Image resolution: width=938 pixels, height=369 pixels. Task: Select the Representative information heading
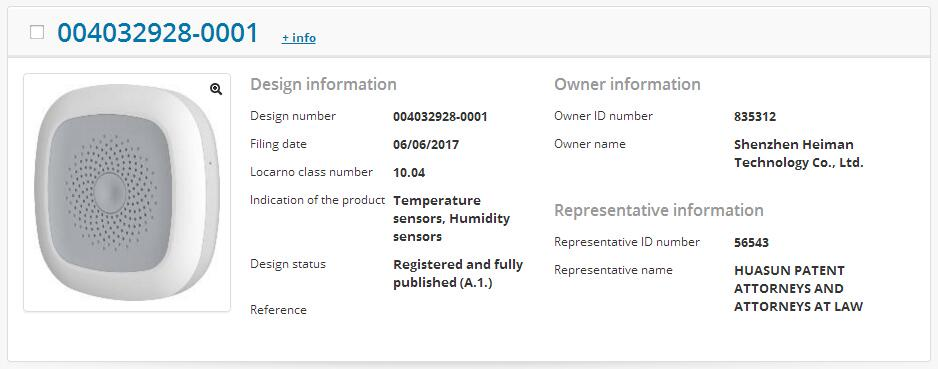[659, 211]
